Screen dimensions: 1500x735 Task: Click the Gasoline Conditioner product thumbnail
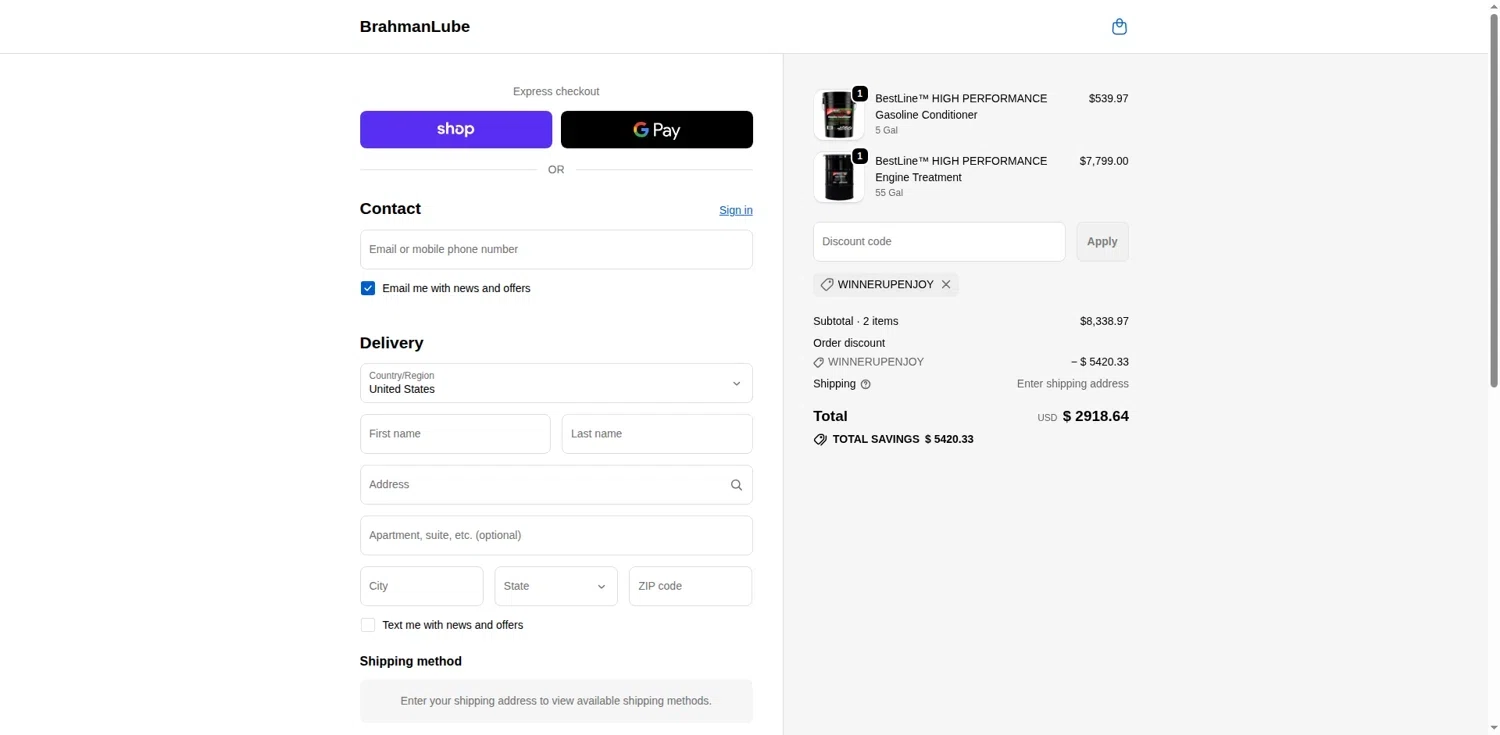coord(838,114)
